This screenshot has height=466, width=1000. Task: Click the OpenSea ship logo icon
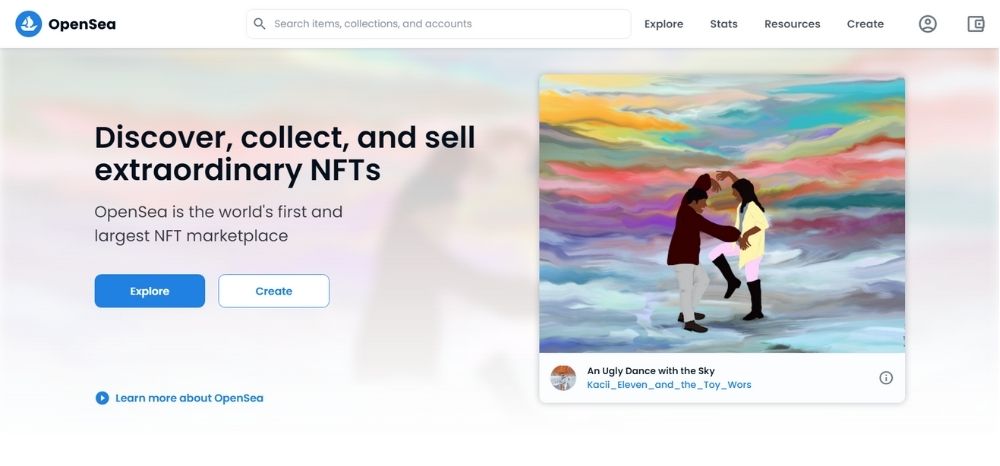point(29,24)
